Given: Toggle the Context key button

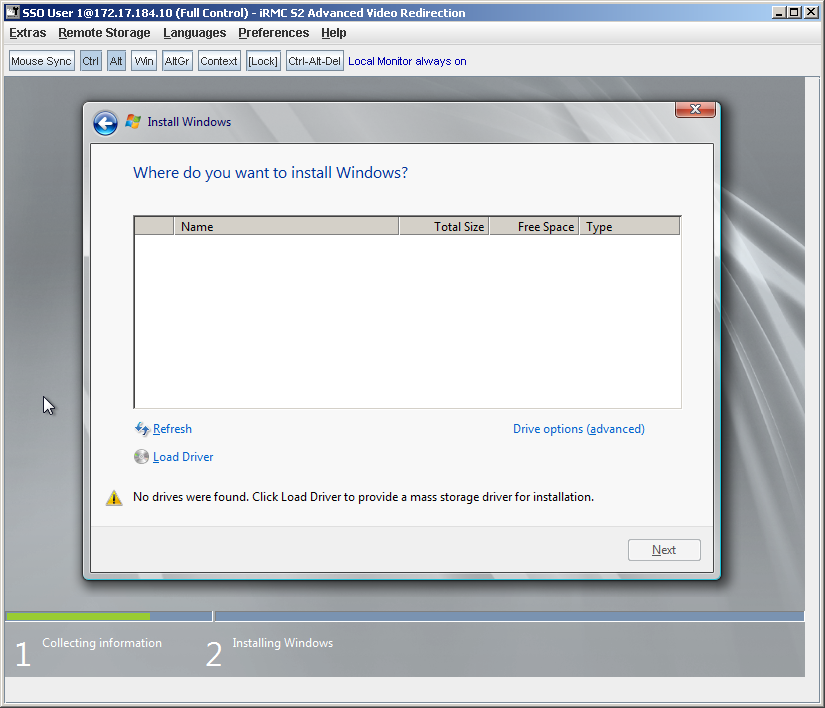Looking at the screenshot, I should 219,61.
